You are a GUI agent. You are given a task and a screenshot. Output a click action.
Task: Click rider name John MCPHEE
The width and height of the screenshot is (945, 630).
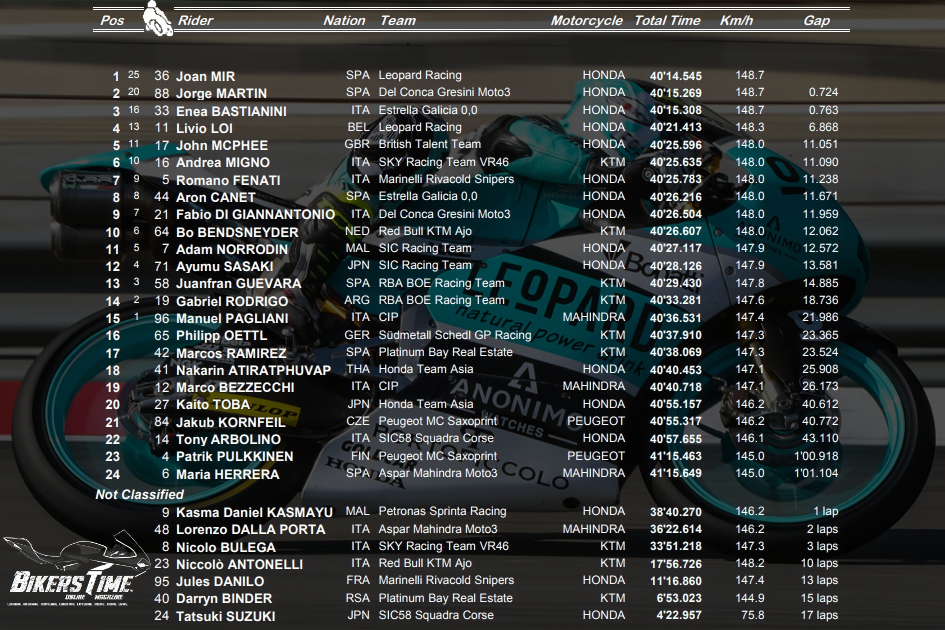221,145
